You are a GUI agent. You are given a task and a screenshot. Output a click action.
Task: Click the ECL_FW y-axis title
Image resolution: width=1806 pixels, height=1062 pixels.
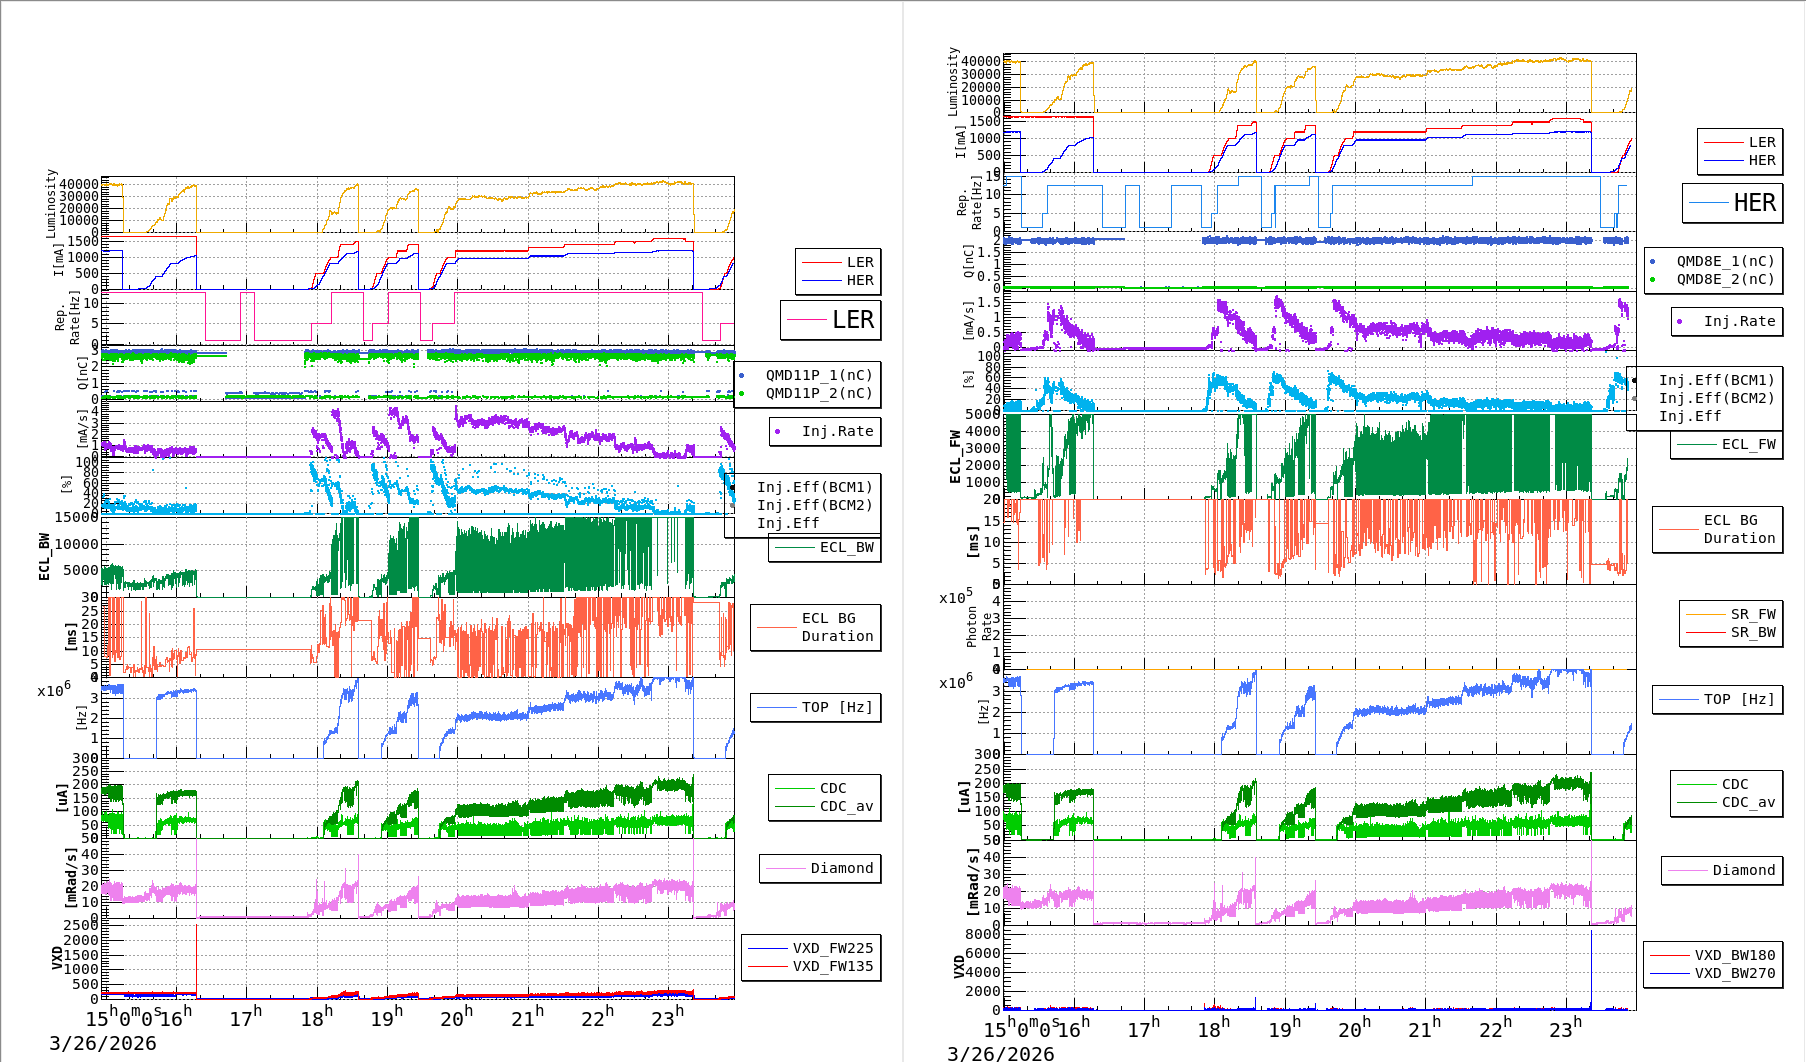coord(955,457)
